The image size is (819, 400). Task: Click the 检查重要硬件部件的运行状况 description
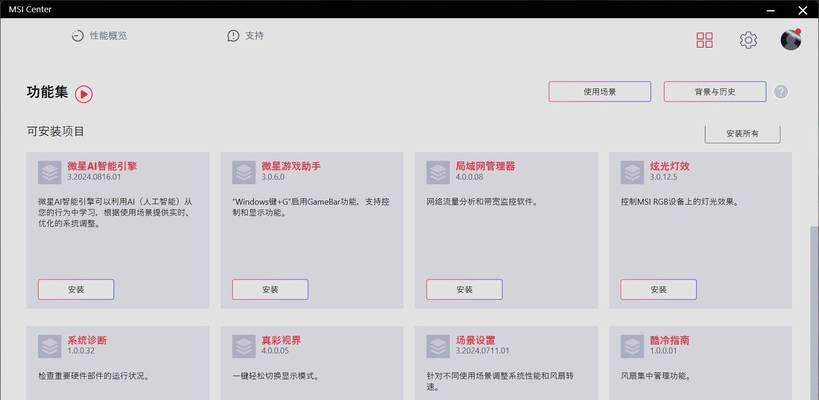94,375
